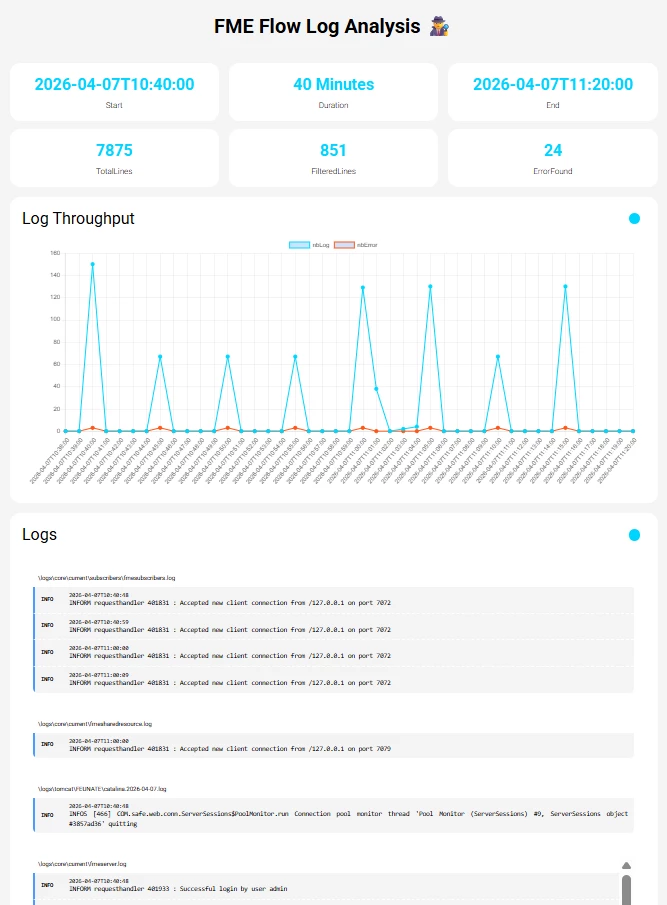Select the Start card value 2026-04-07T10:40:00

point(114,84)
